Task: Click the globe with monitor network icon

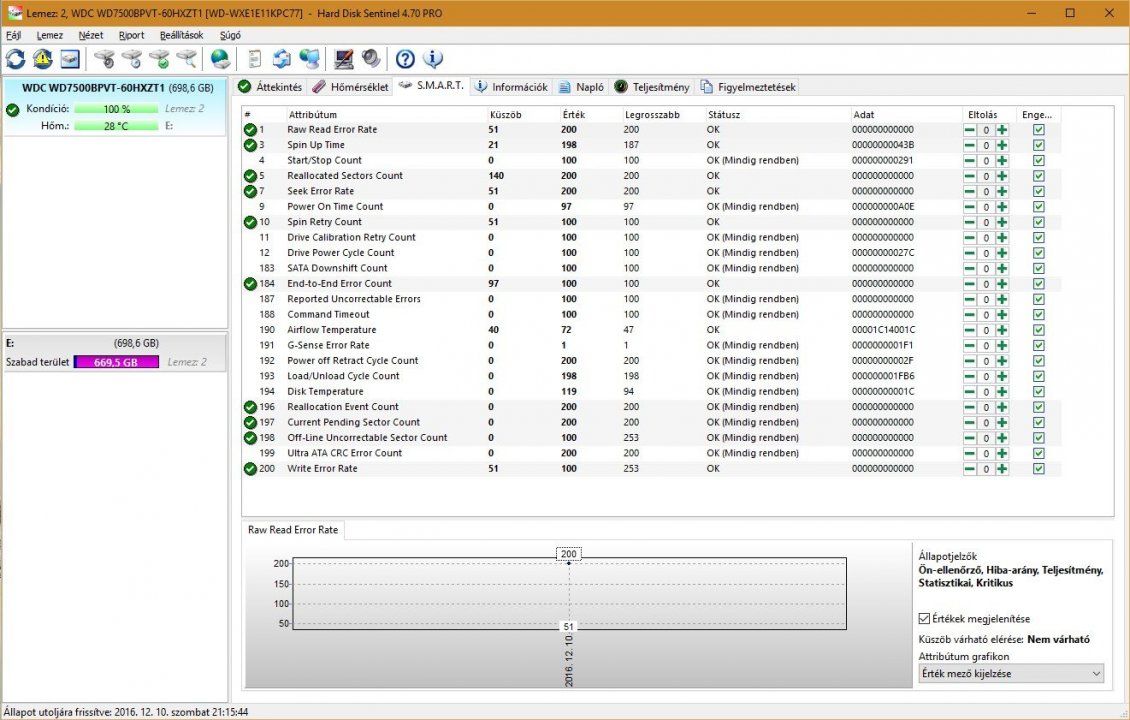Action: tap(309, 59)
